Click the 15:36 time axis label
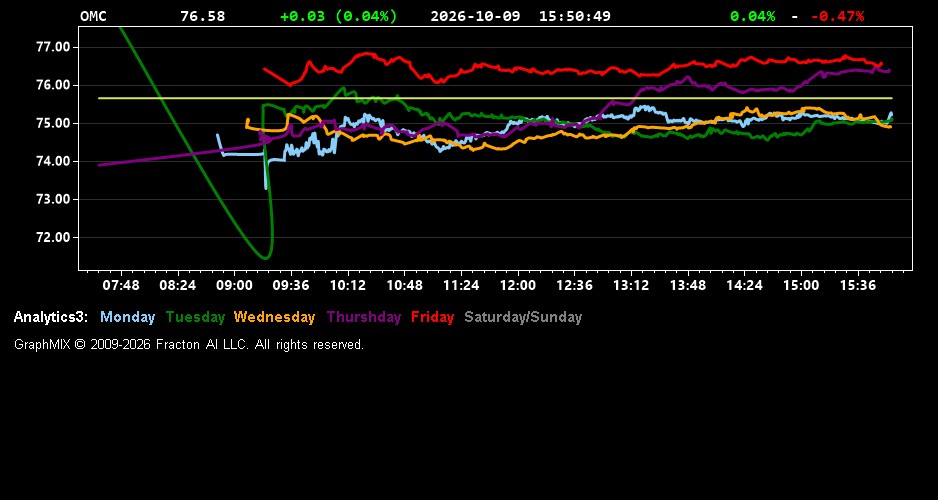938x500 pixels. coord(858,285)
